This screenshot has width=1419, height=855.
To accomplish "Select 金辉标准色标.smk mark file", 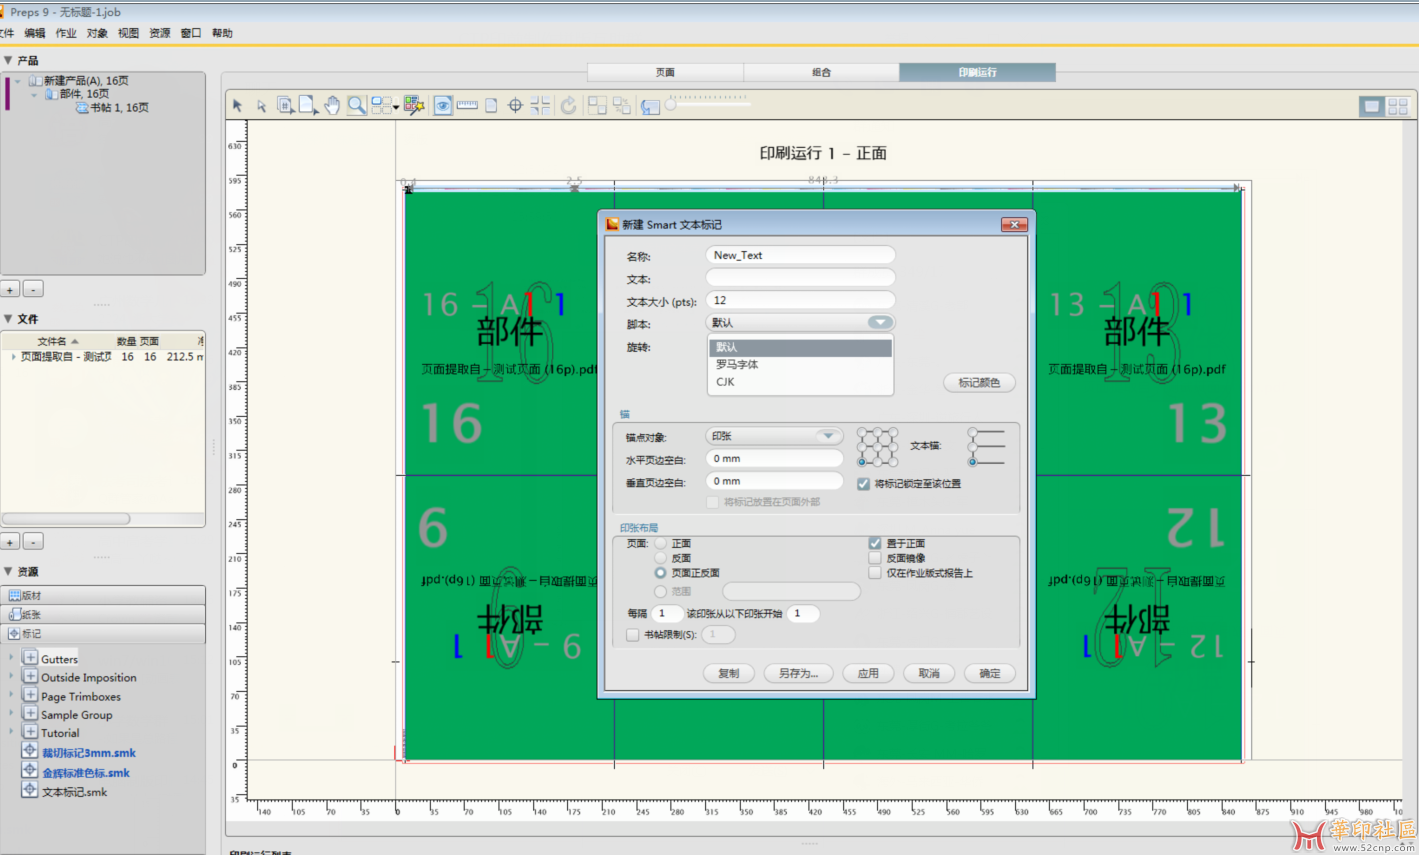I will pyautogui.click(x=85, y=773).
